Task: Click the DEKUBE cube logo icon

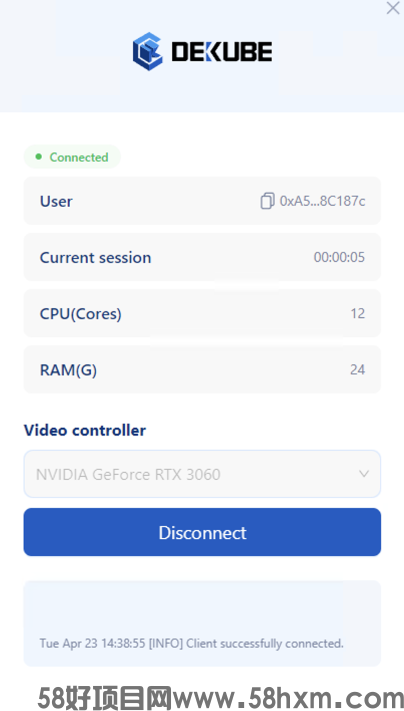Action: (x=147, y=51)
